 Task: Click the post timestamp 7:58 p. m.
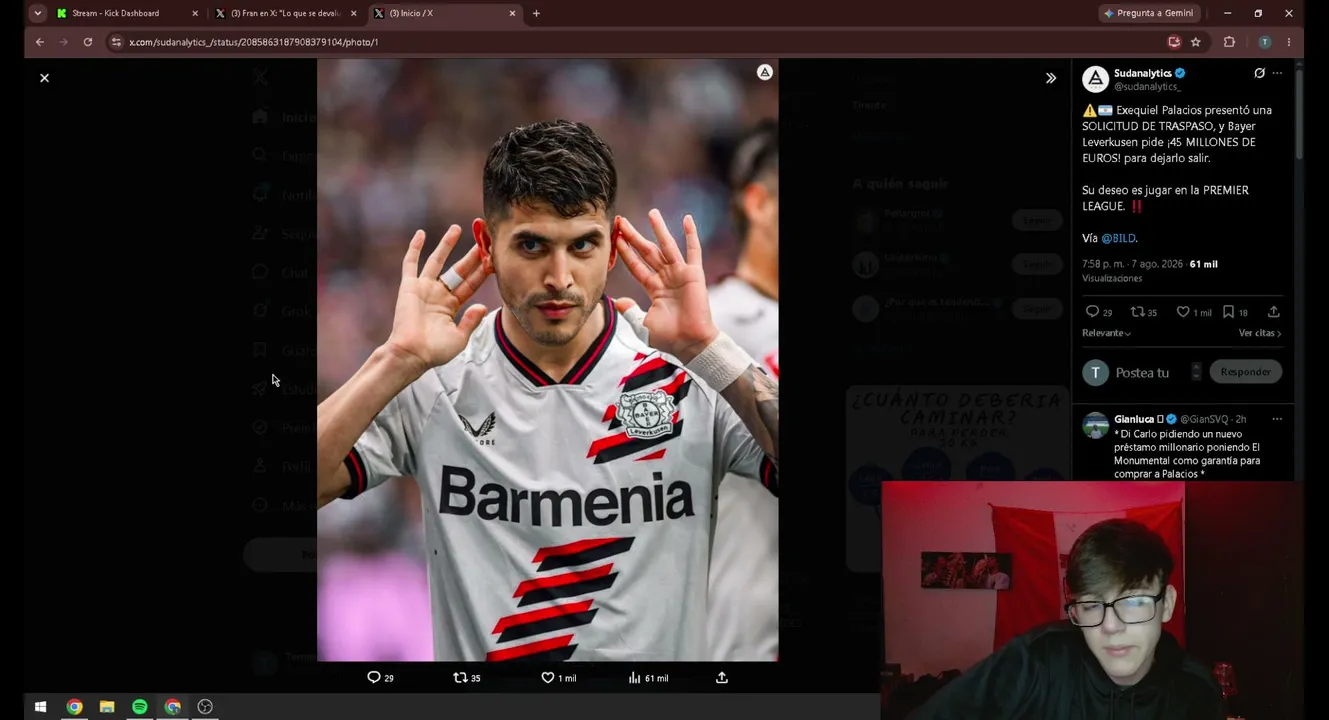[x=1132, y=264]
